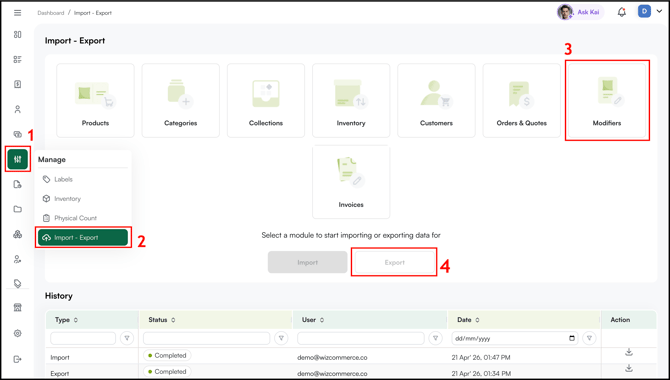Image resolution: width=670 pixels, height=380 pixels.
Task: Open the price tag sidebar icon
Action: point(18,283)
